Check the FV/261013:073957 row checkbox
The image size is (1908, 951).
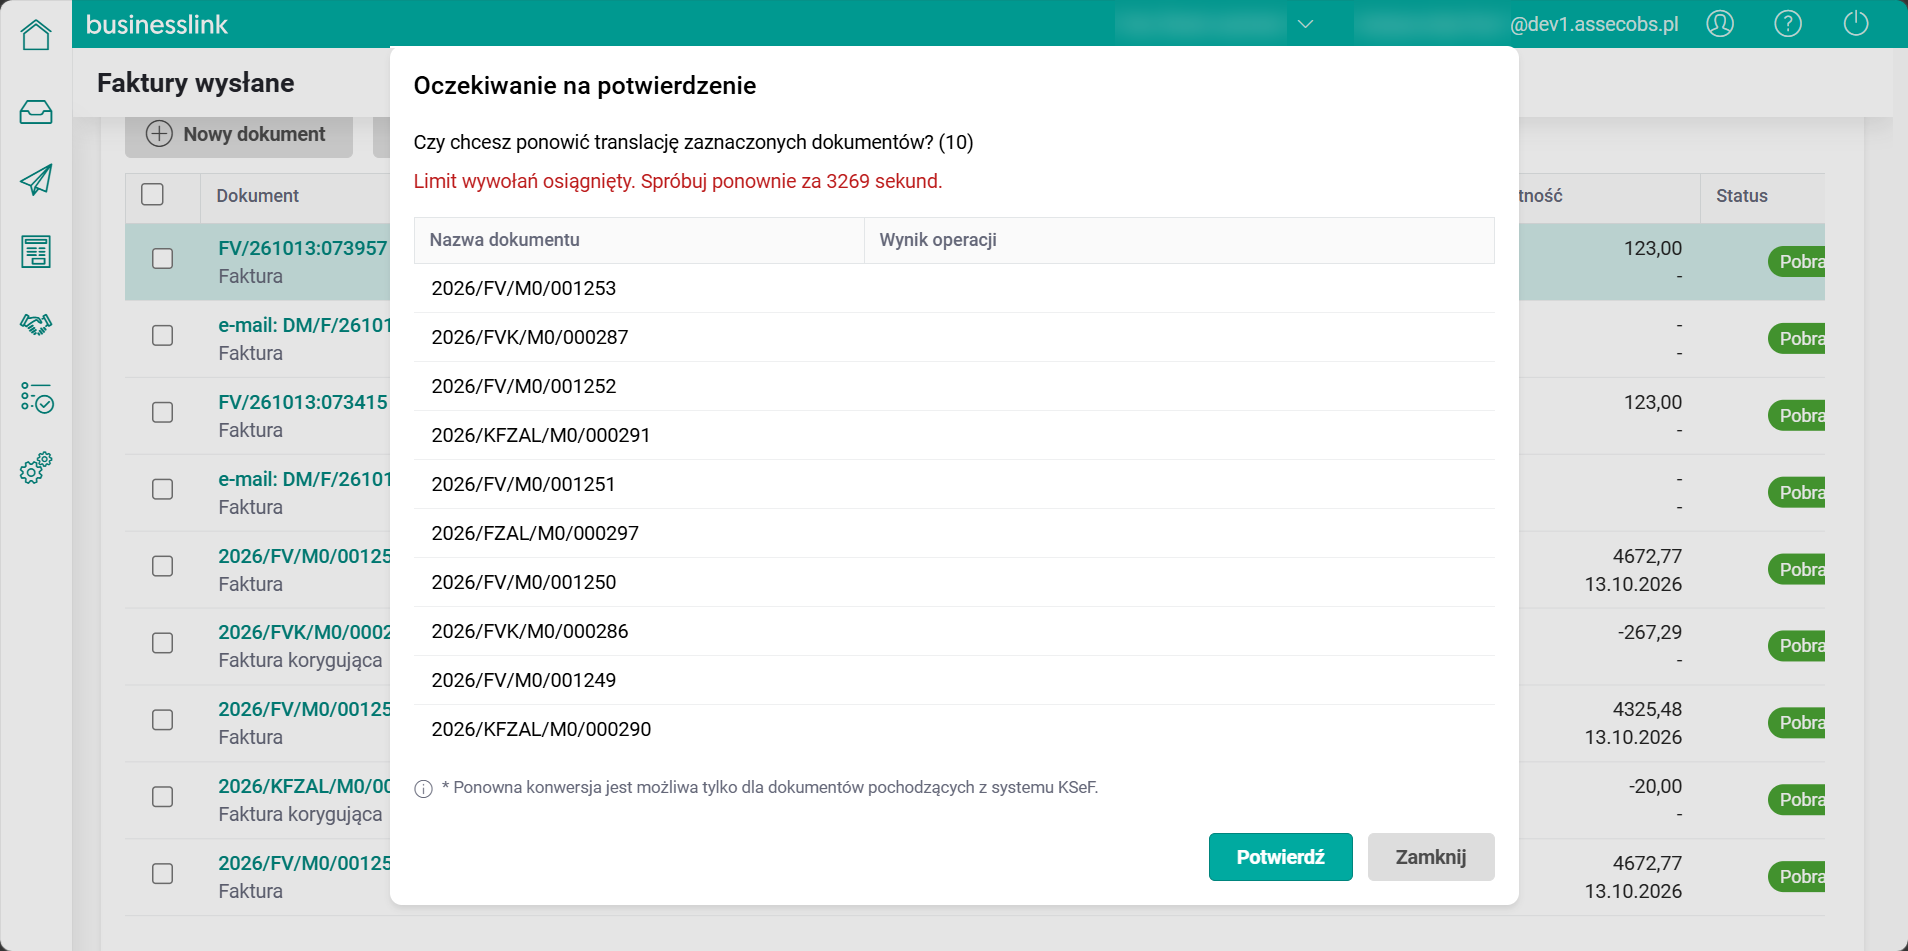click(x=162, y=259)
